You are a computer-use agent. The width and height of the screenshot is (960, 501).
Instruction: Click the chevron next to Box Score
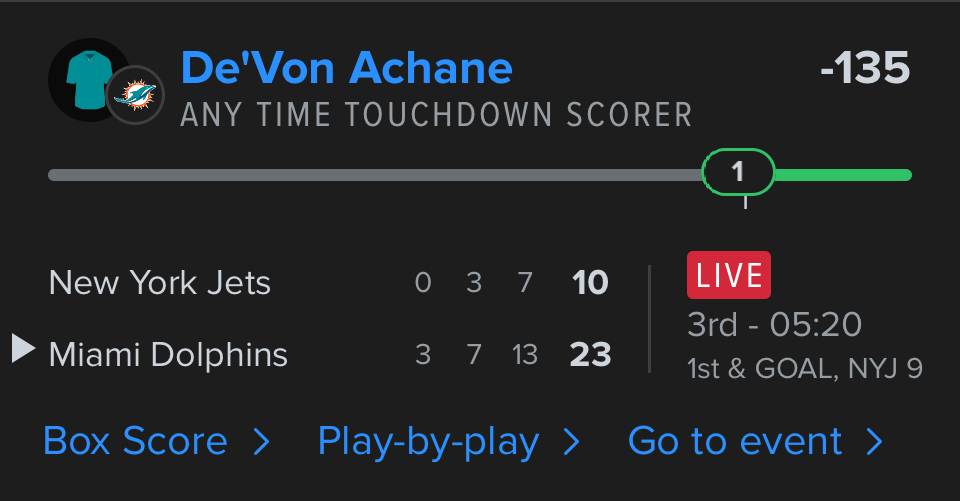click(x=261, y=442)
